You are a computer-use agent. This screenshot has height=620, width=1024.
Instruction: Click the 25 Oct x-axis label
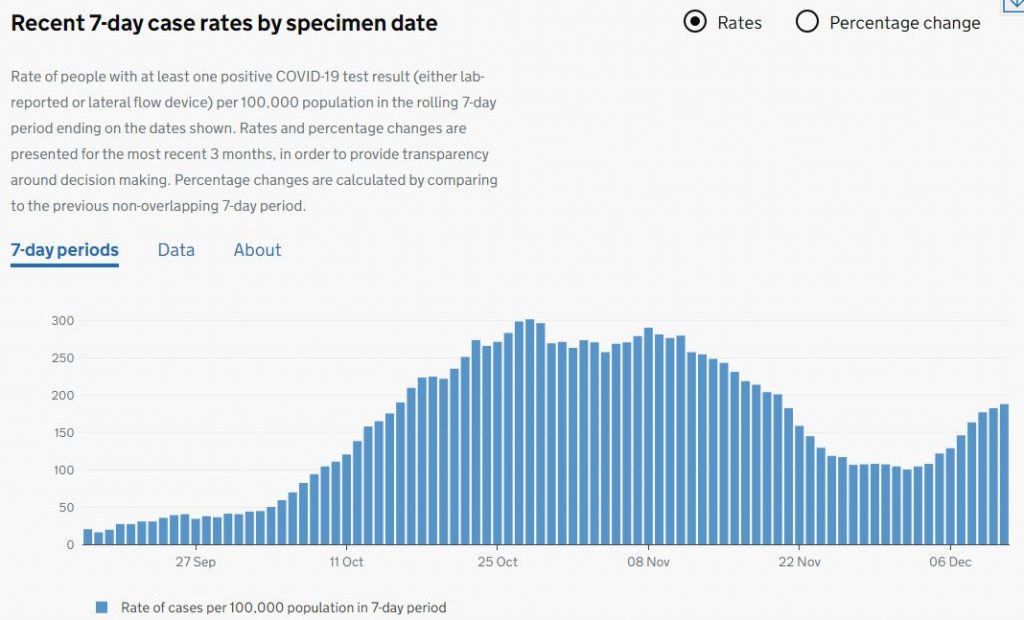(497, 562)
